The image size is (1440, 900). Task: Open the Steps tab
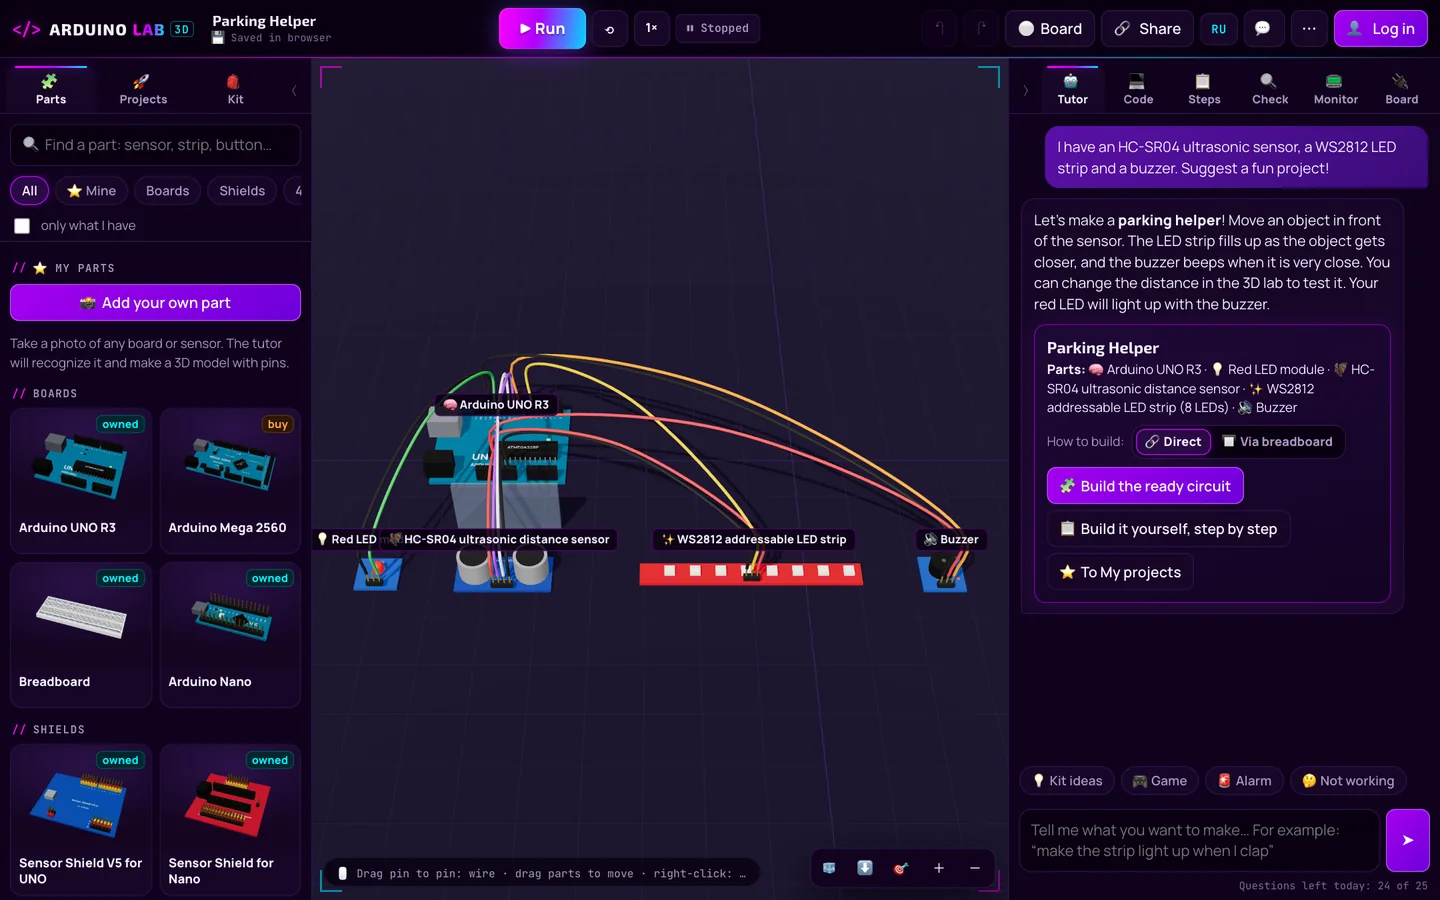pyautogui.click(x=1204, y=89)
